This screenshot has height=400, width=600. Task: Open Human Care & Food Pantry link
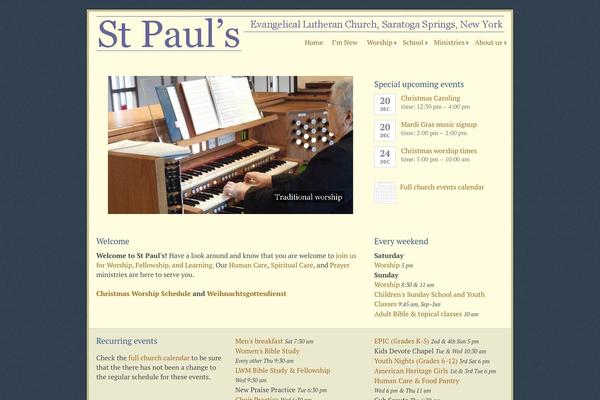416,381
